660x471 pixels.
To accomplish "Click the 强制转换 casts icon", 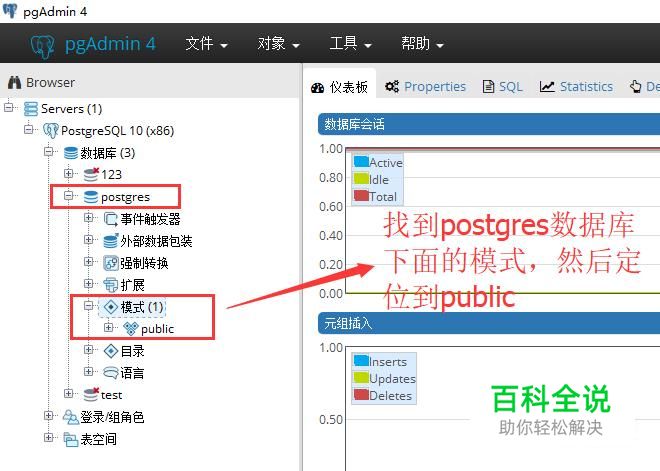I will [x=111, y=263].
